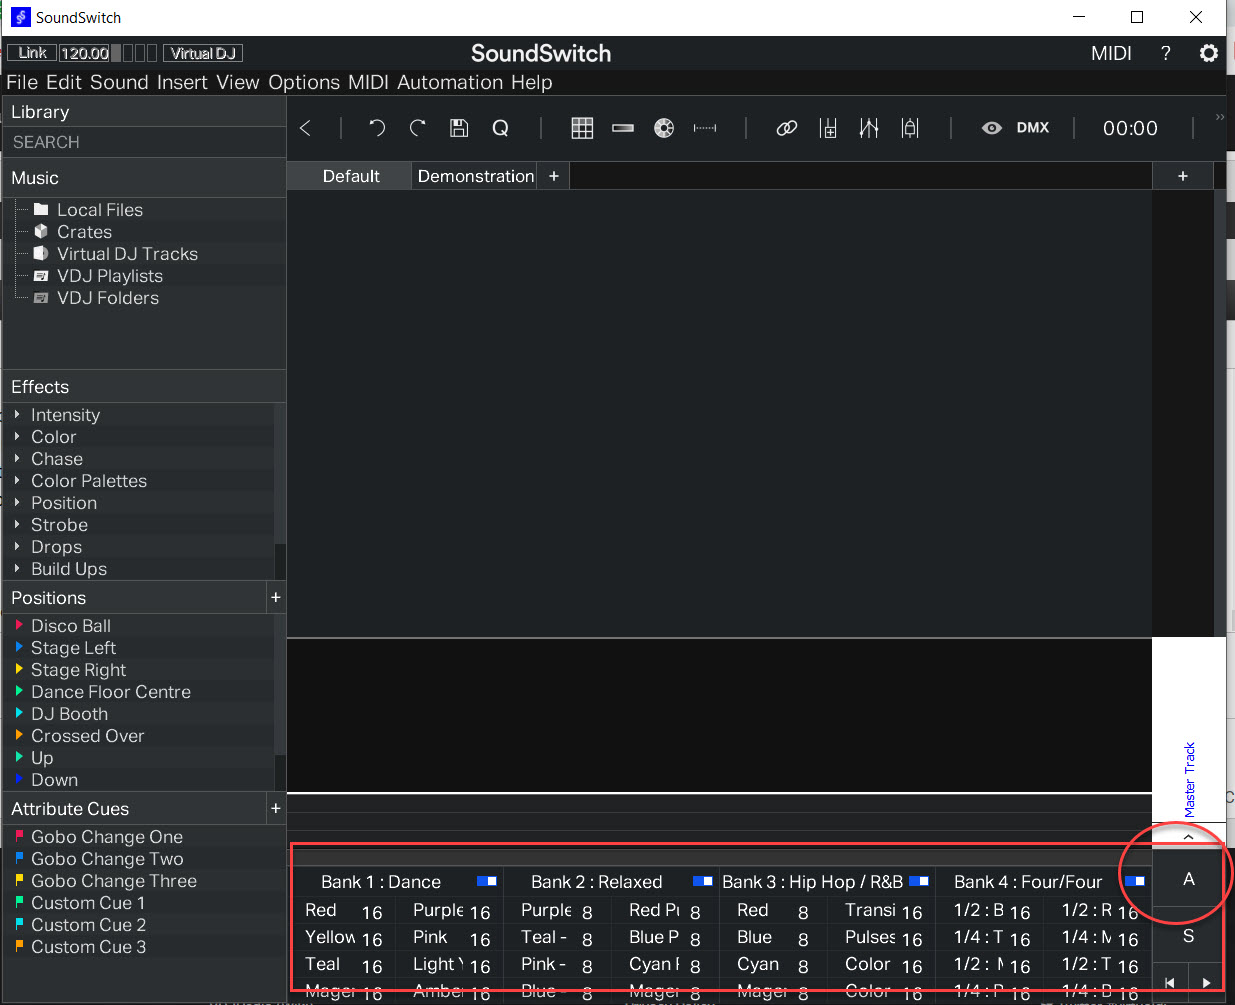Undo the last action in toolbar

click(x=377, y=128)
